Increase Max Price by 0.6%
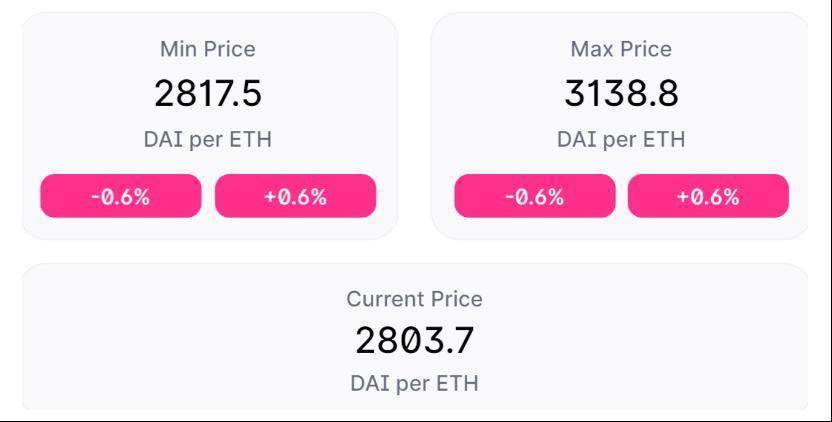The width and height of the screenshot is (832, 422). click(x=708, y=196)
